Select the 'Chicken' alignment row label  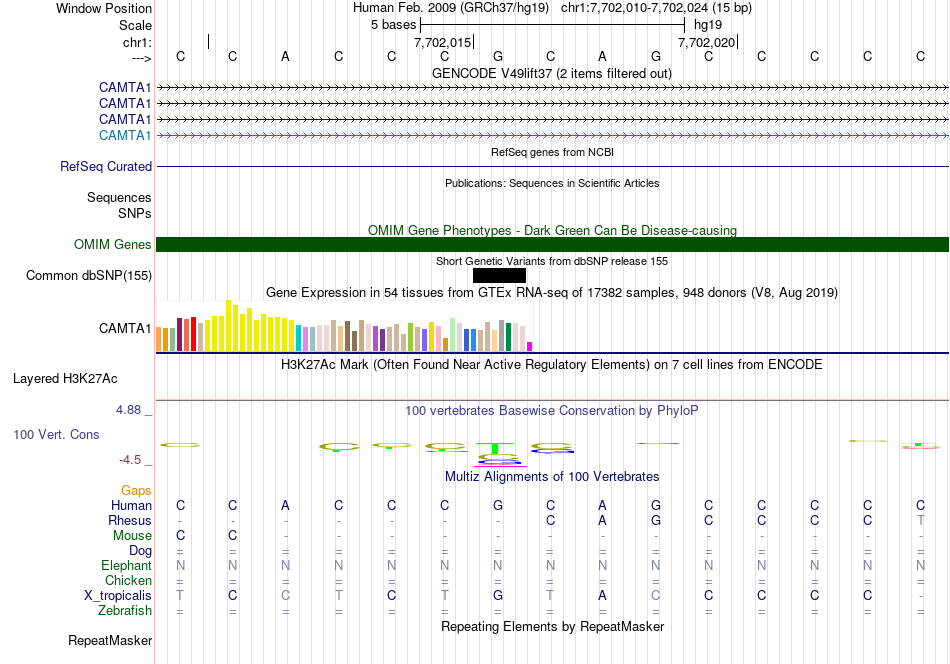pyautogui.click(x=128, y=580)
